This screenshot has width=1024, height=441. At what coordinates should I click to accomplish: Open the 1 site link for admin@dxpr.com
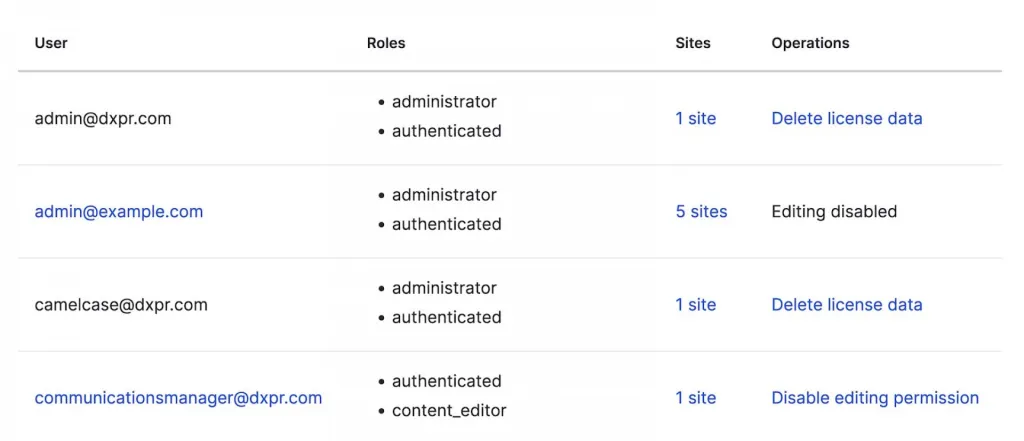[x=695, y=118]
